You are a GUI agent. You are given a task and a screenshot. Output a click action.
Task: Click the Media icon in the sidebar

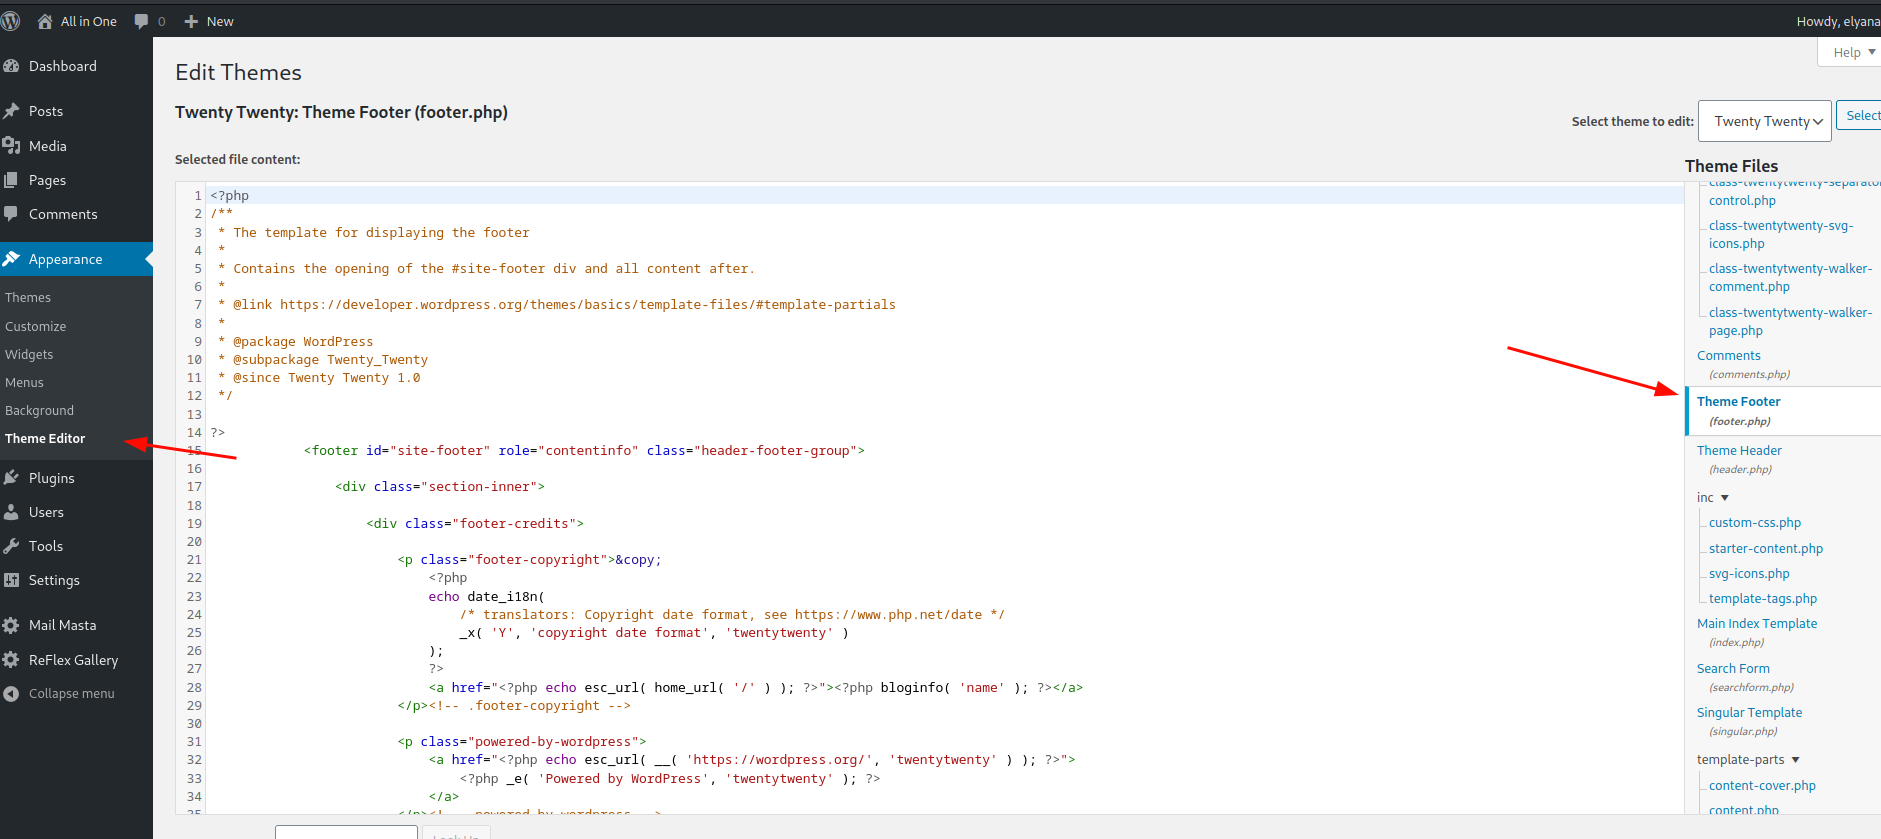11,146
